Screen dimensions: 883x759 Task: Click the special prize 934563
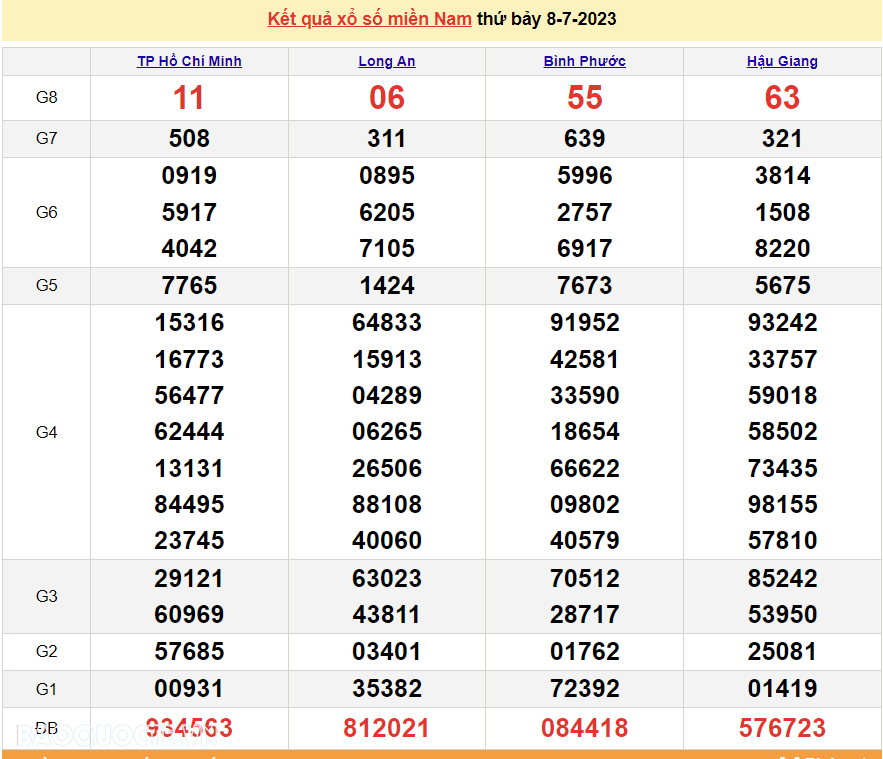(x=188, y=728)
